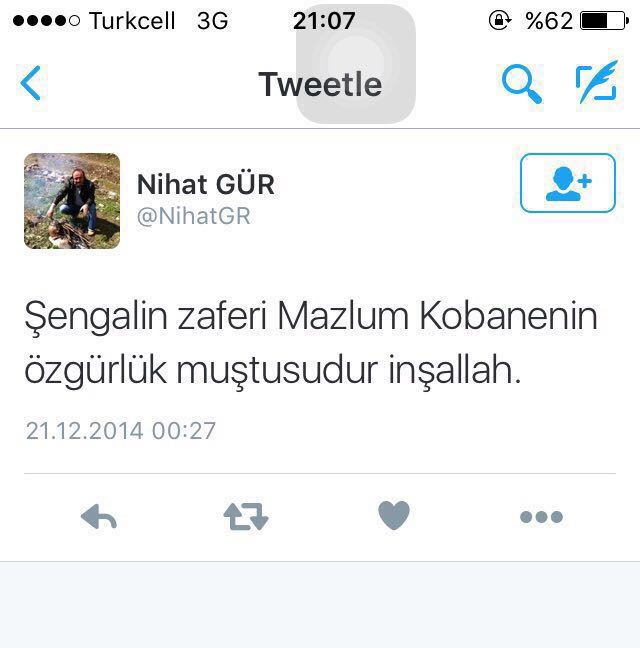Open the @NihatGR handle

coord(193,216)
